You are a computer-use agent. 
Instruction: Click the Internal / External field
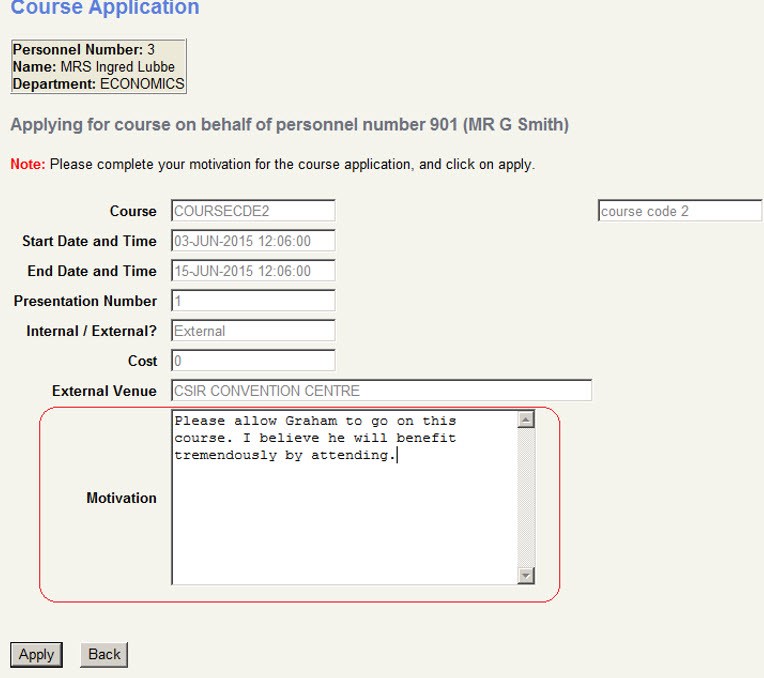[x=252, y=331]
